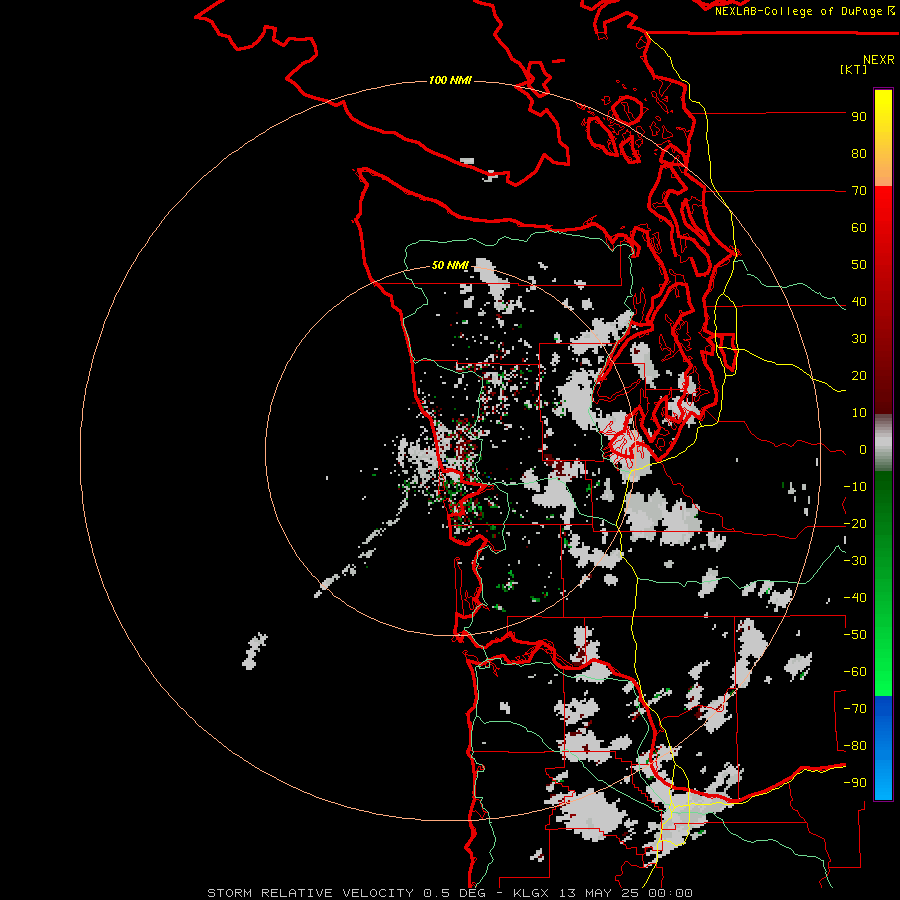The width and height of the screenshot is (900, 900).
Task: Click the yellow-orange top segment of color bar
Action: pos(883,138)
